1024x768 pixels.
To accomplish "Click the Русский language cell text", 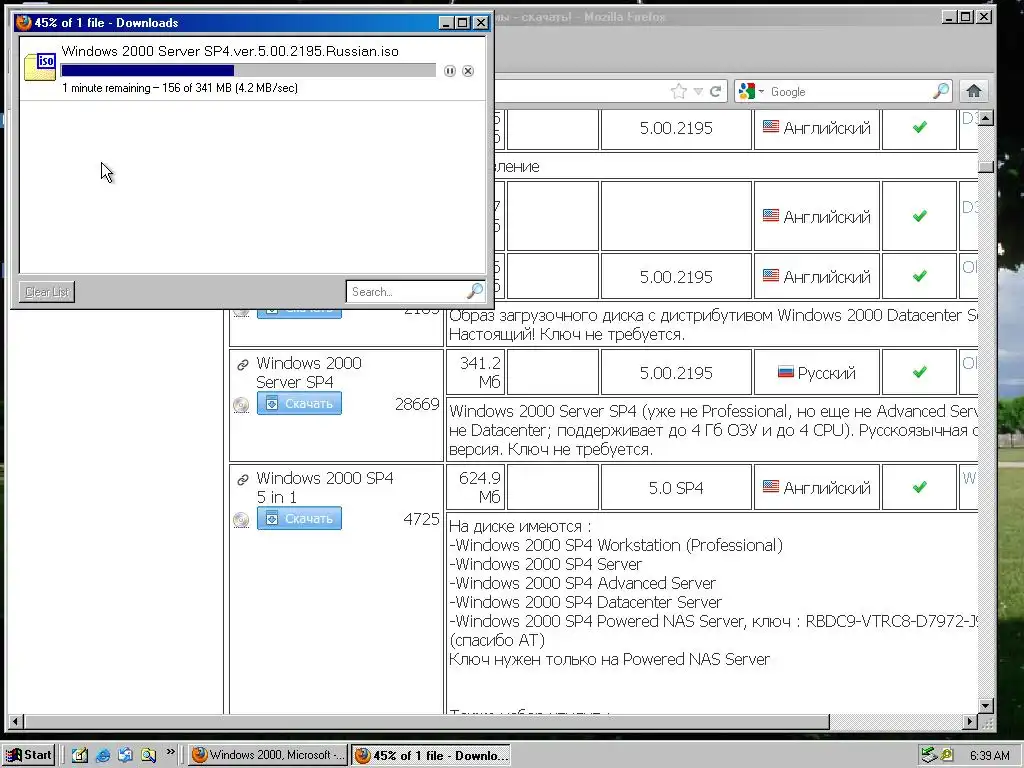I will pyautogui.click(x=826, y=373).
